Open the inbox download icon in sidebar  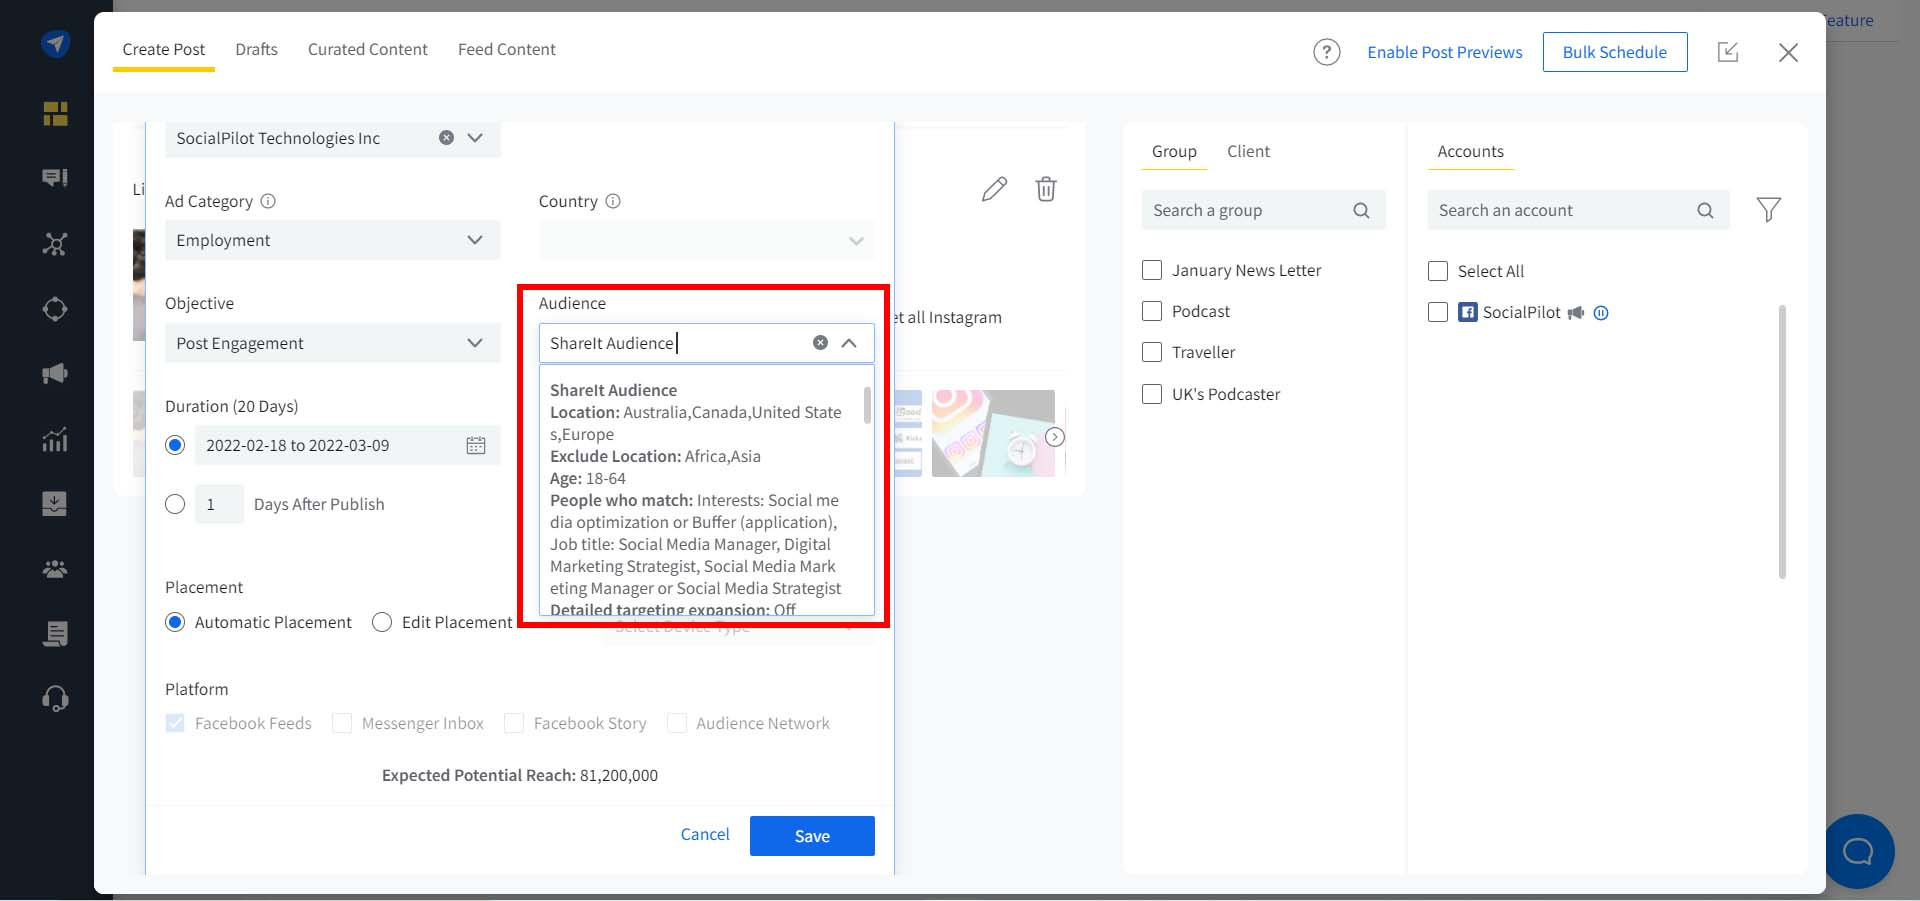click(x=55, y=503)
